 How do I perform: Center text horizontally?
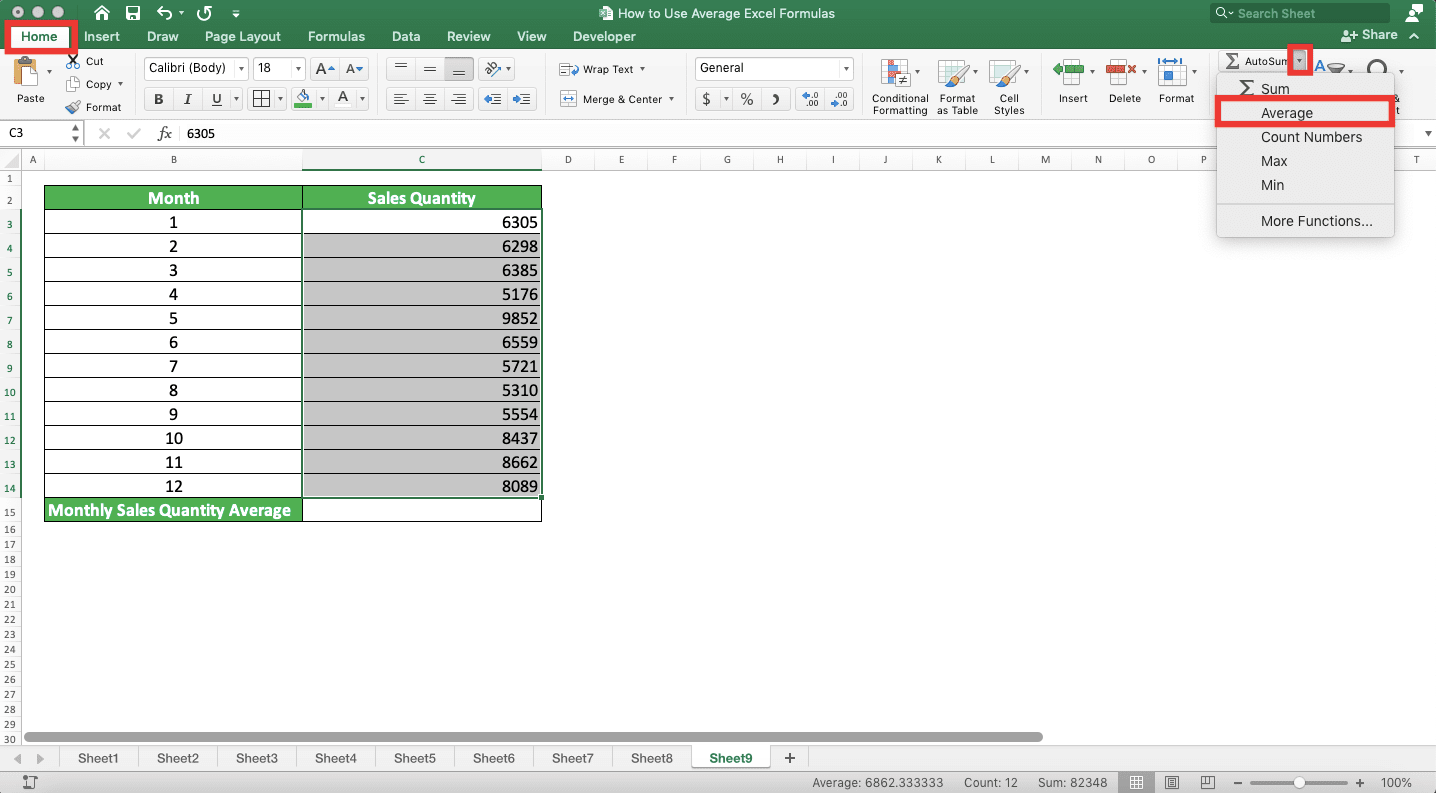point(430,99)
